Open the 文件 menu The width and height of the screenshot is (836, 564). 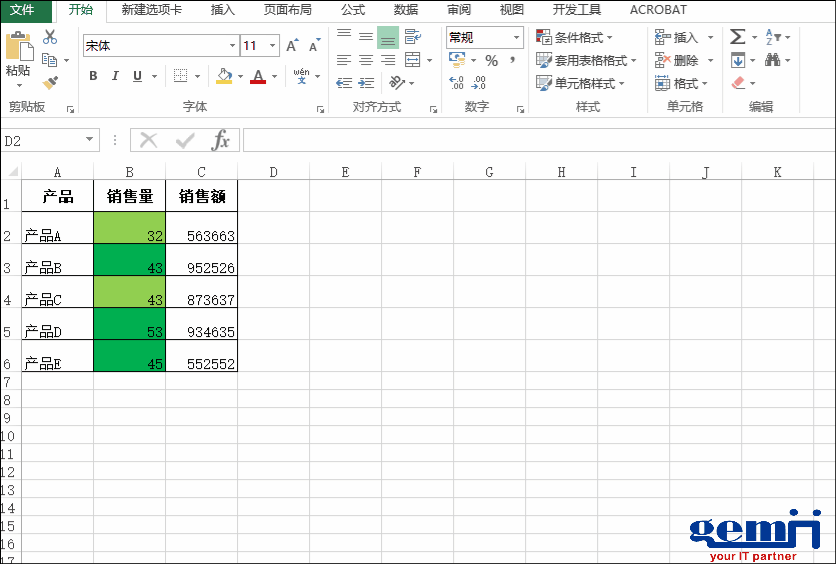point(22,10)
